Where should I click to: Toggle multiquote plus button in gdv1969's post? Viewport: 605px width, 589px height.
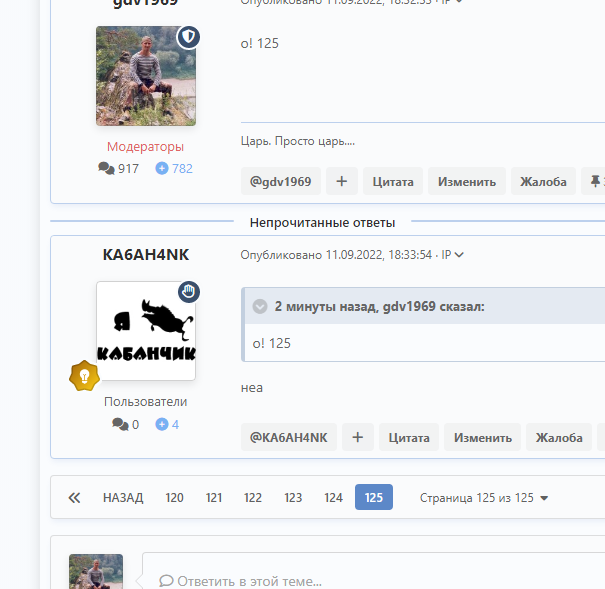click(341, 181)
